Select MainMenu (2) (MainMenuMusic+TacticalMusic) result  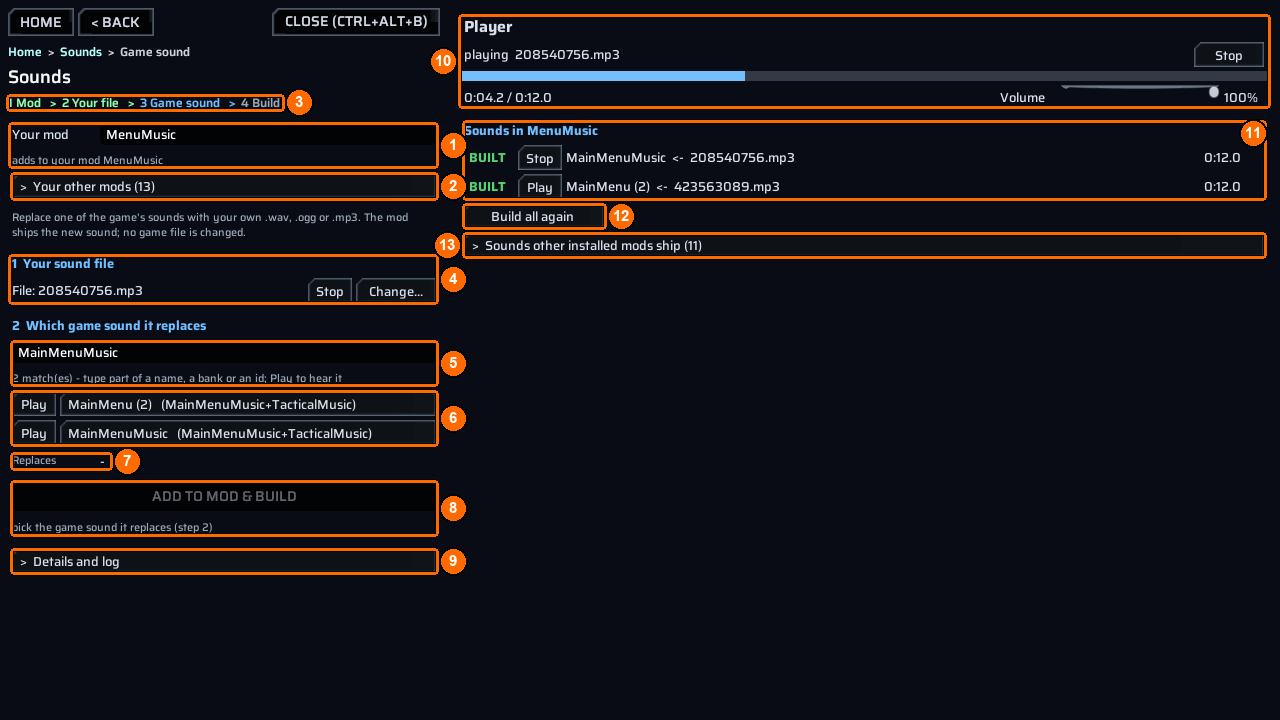tap(248, 405)
